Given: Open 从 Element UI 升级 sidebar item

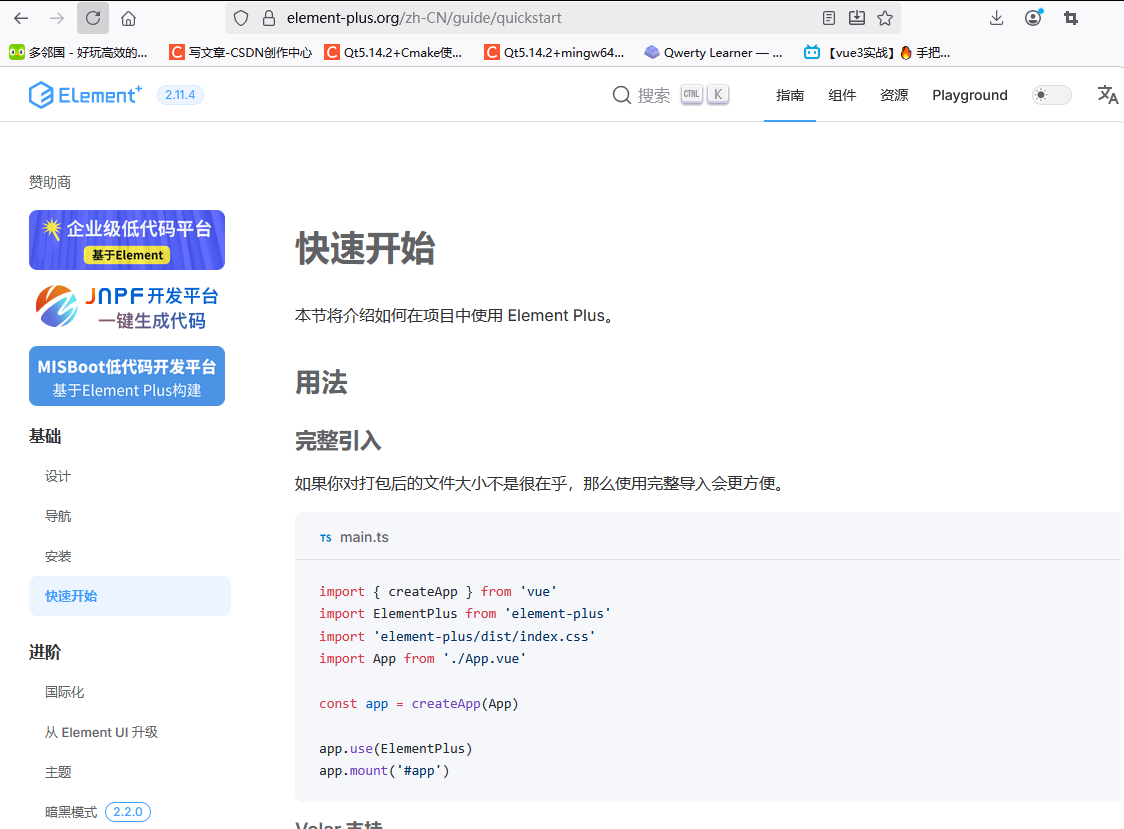Looking at the screenshot, I should [101, 732].
